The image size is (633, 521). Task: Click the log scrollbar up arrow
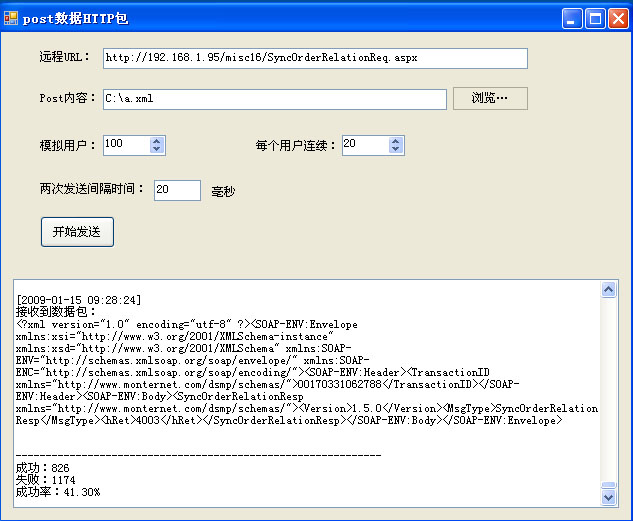608,289
